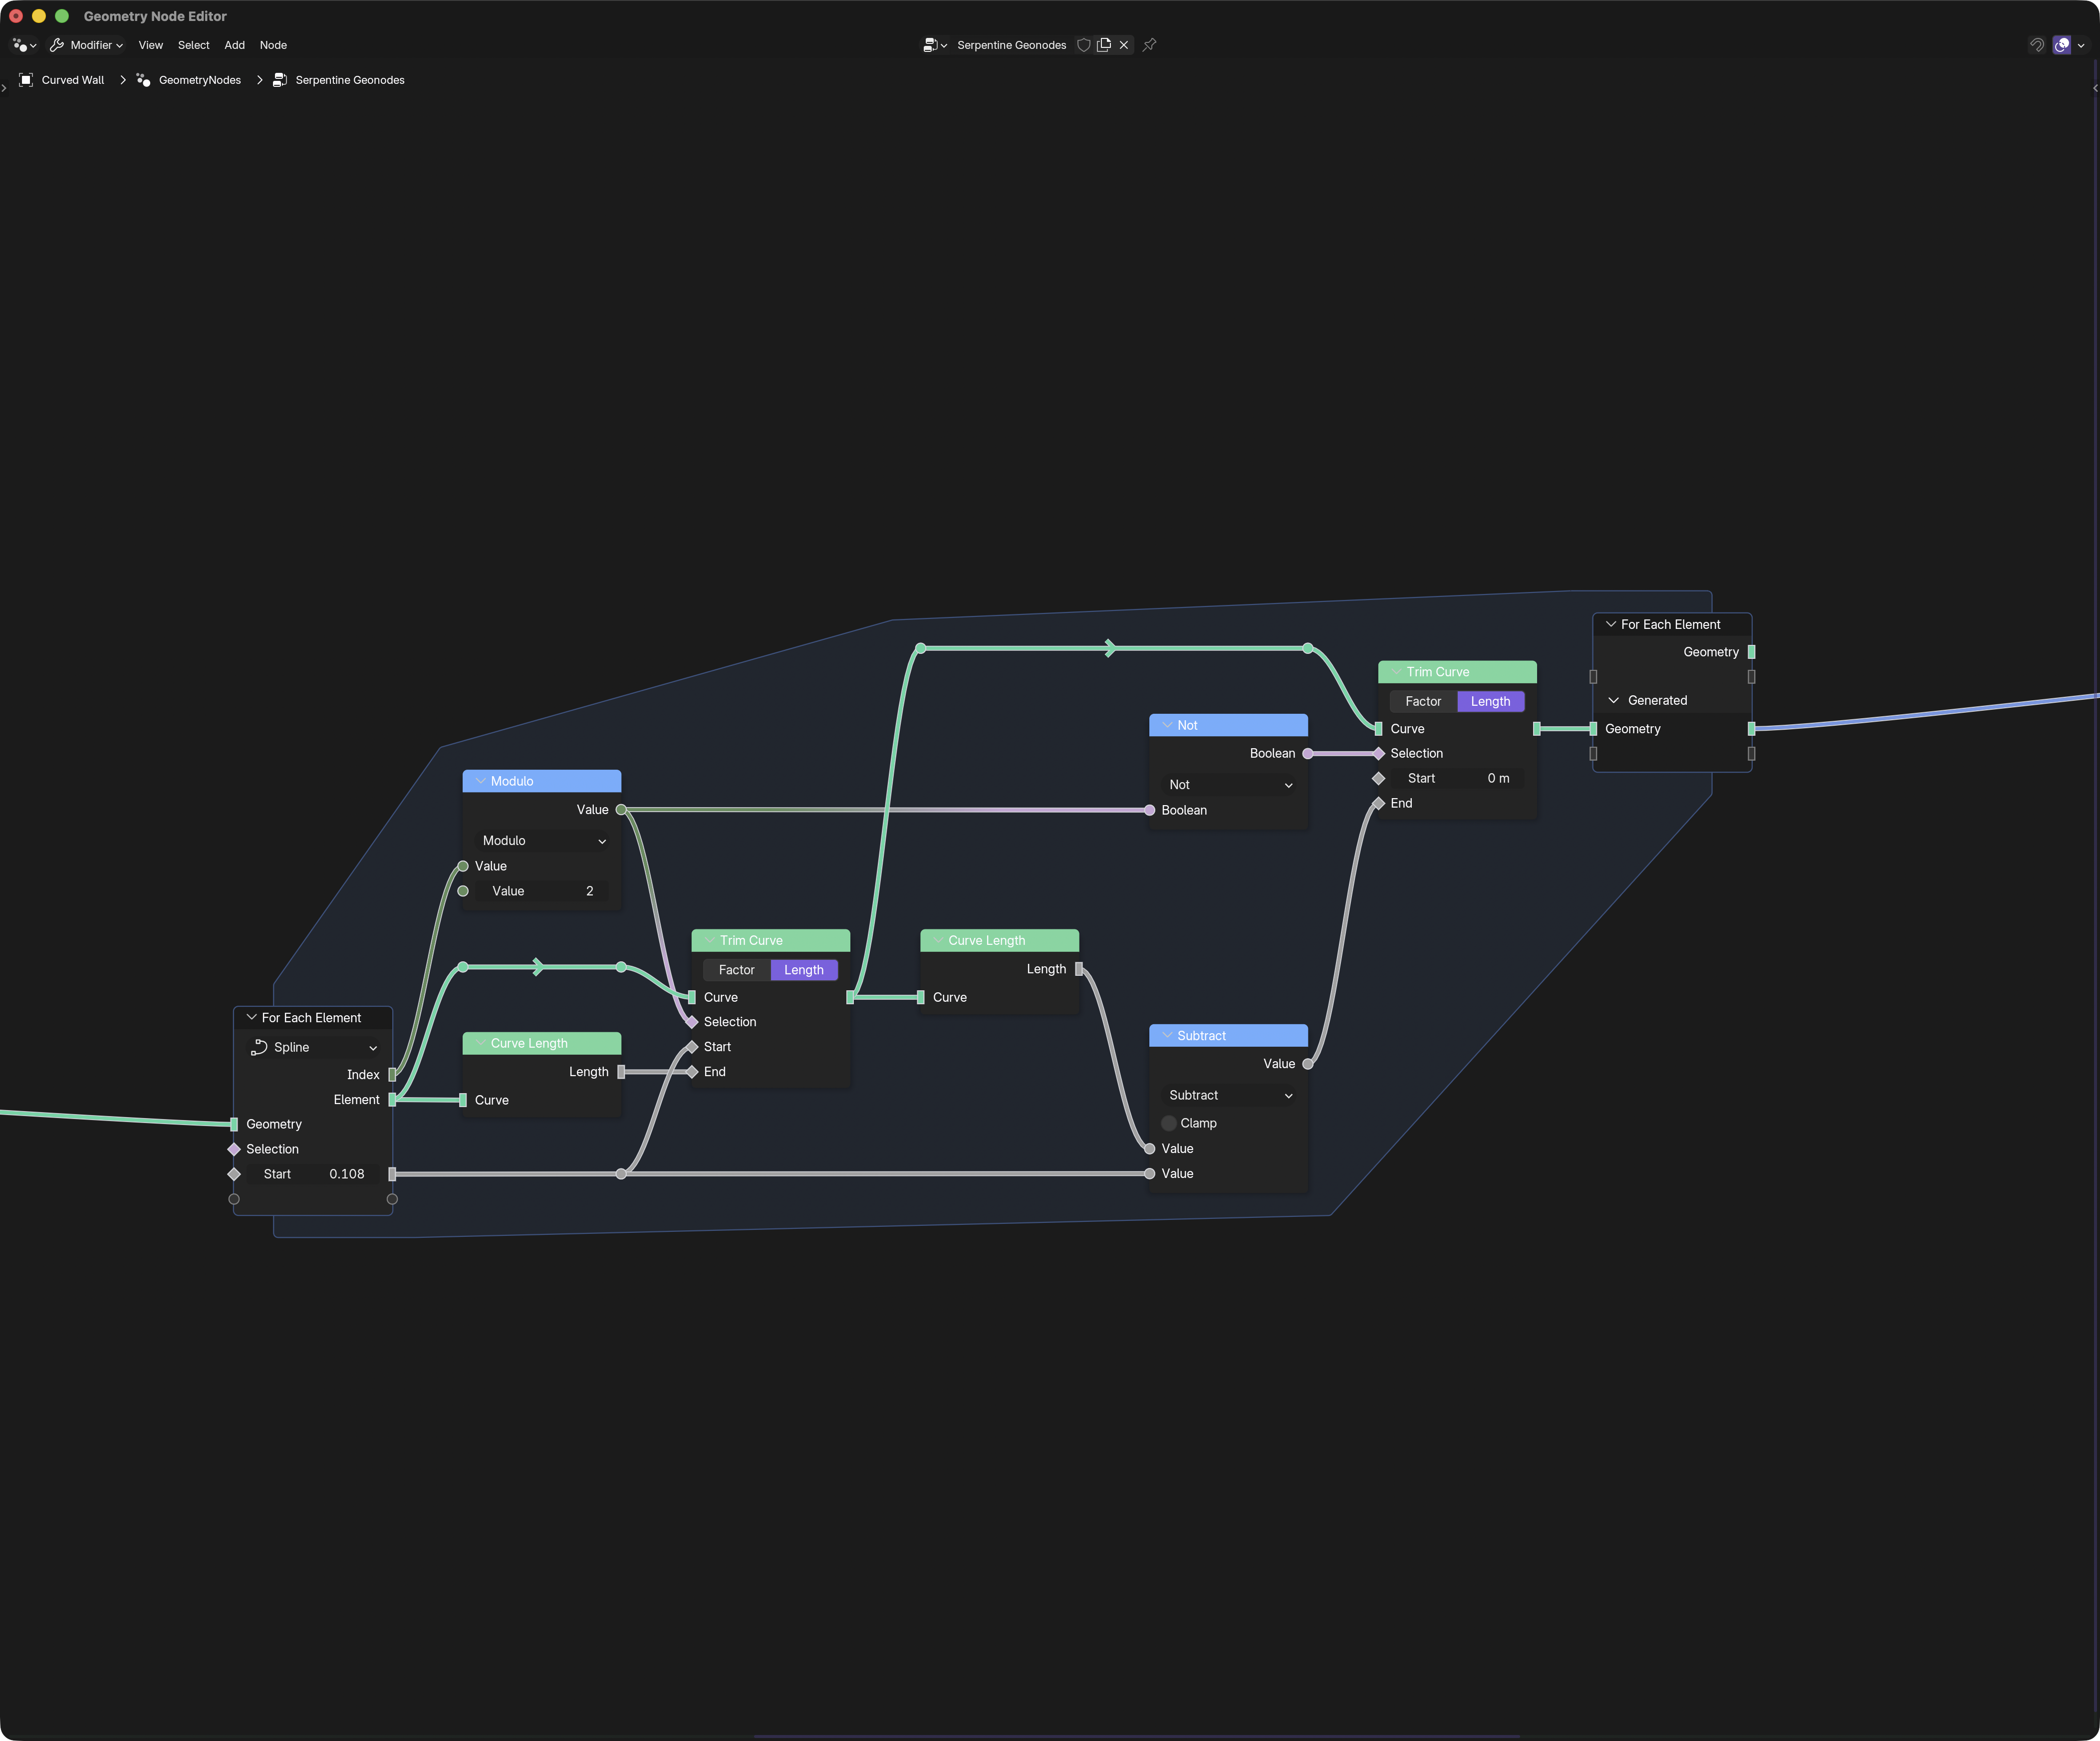Viewport: 2100px width, 1741px height.
Task: Open the overlays options dropdown arrow
Action: (2081, 45)
